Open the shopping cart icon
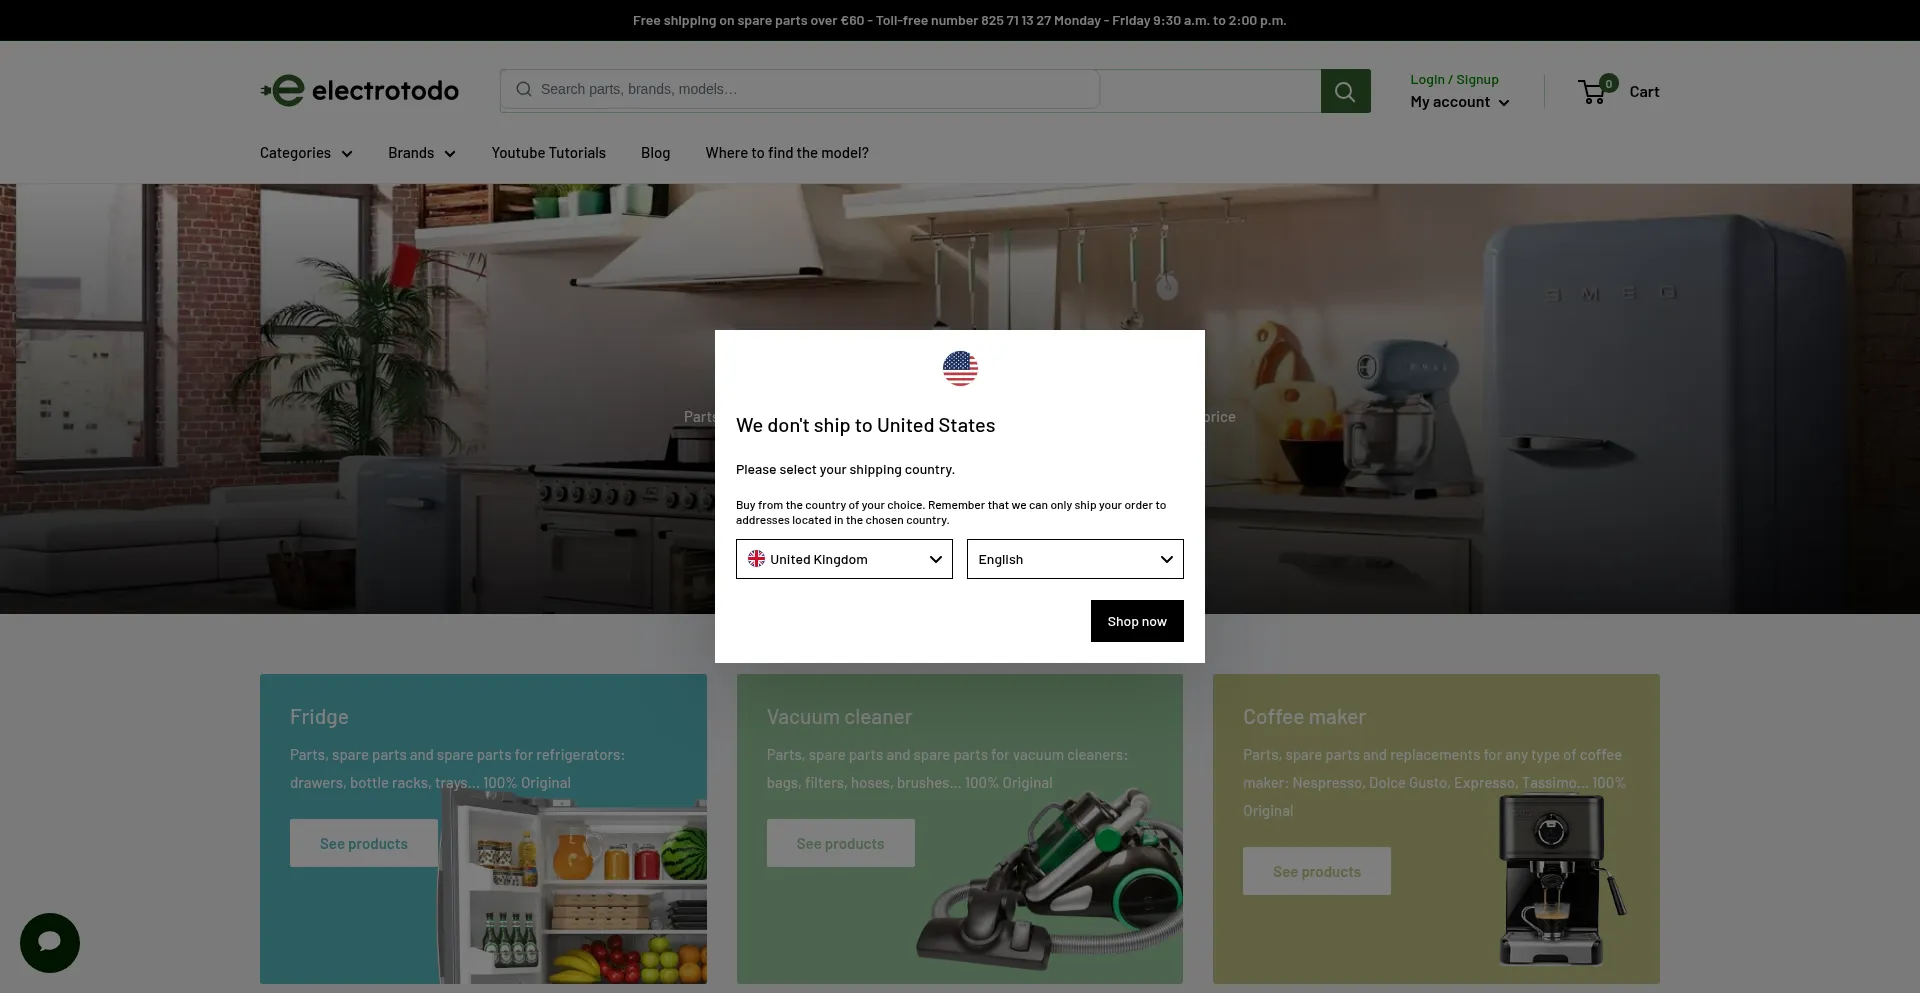Viewport: 1920px width, 993px height. [x=1595, y=91]
